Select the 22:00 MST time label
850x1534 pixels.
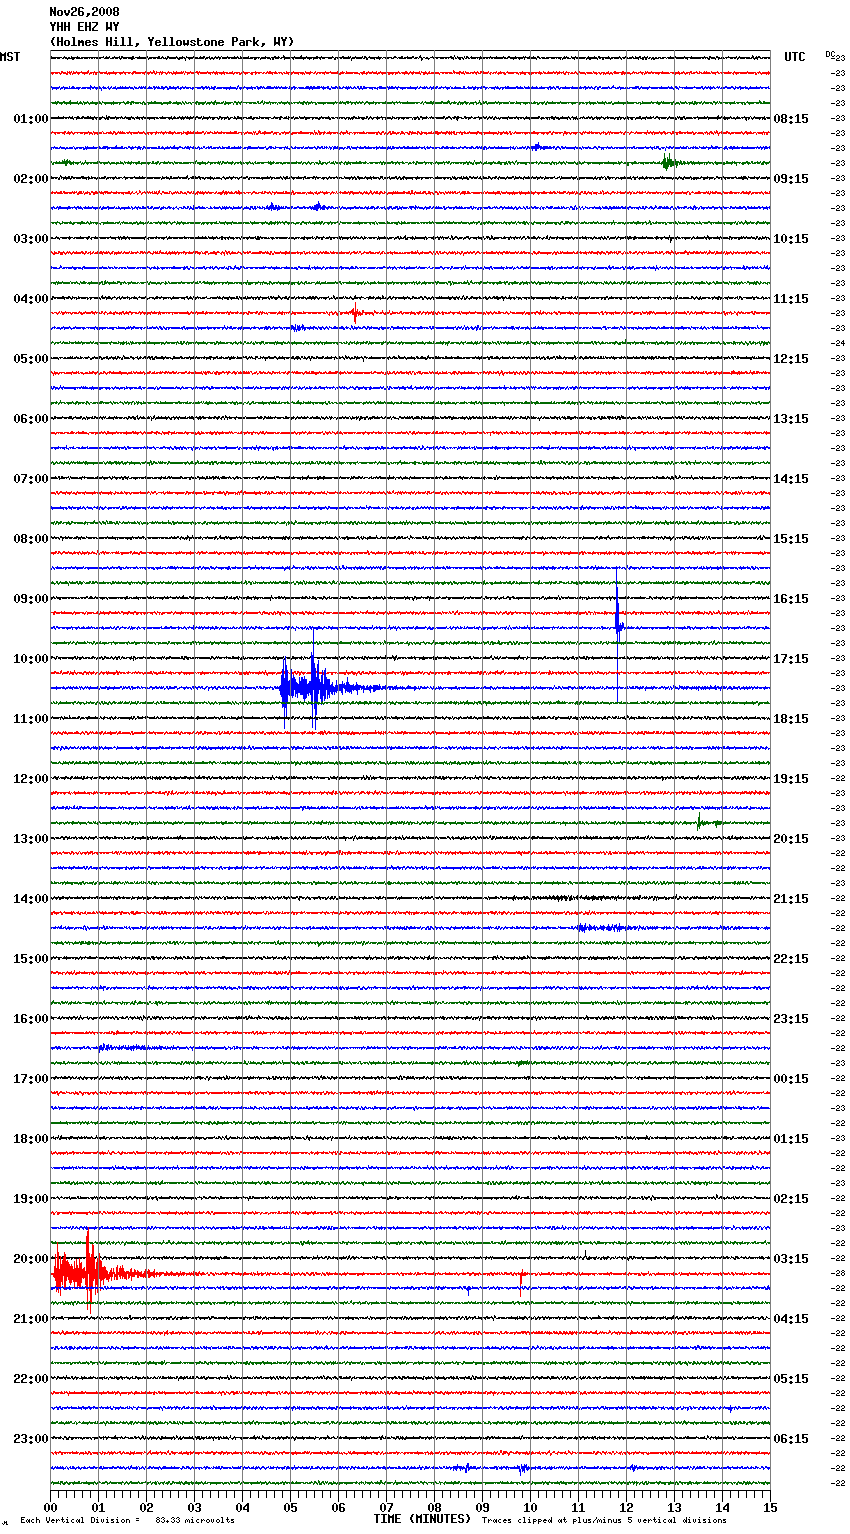(31, 1379)
